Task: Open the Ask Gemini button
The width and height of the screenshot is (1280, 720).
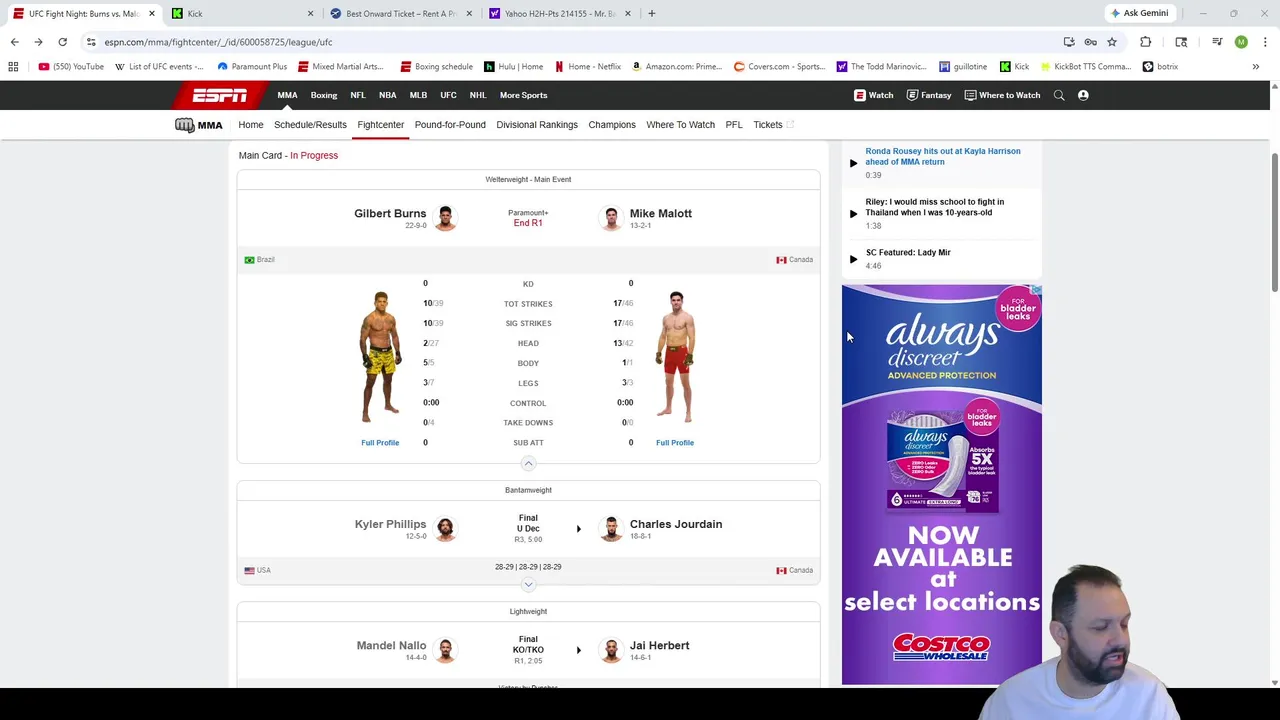Action: (1139, 14)
